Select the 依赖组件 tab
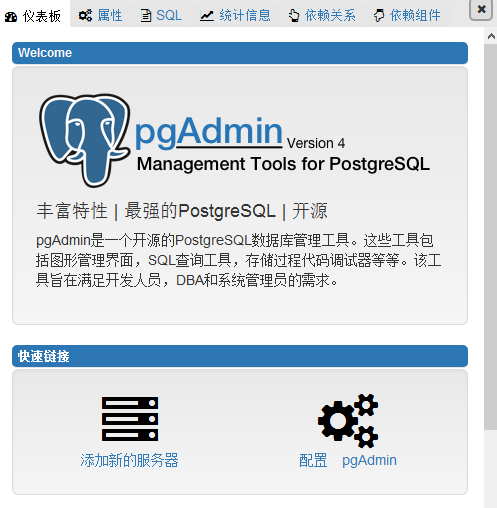The height and width of the screenshot is (508, 497). [407, 15]
